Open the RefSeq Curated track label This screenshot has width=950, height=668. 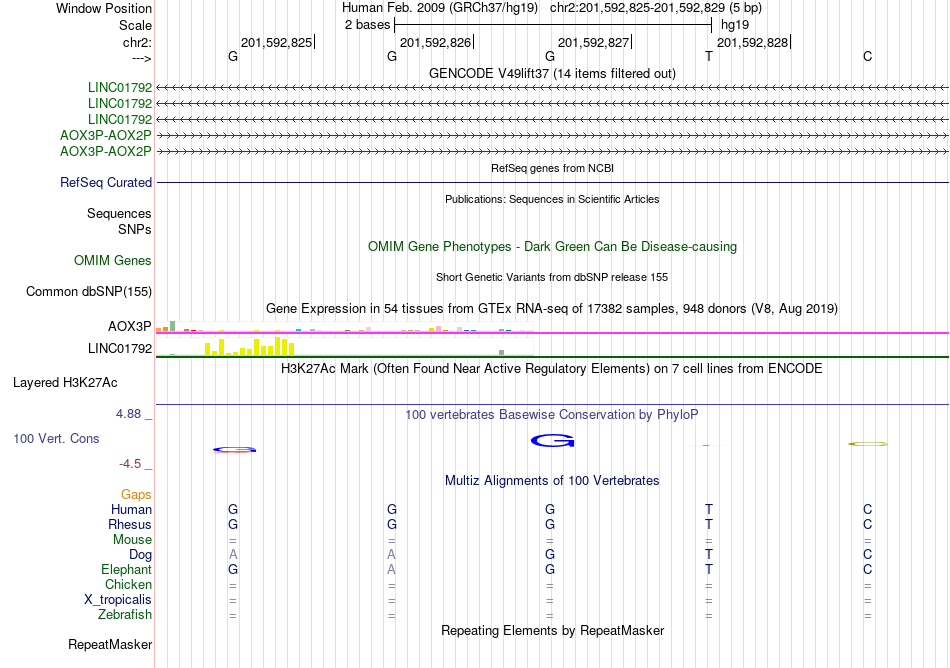pyautogui.click(x=106, y=182)
